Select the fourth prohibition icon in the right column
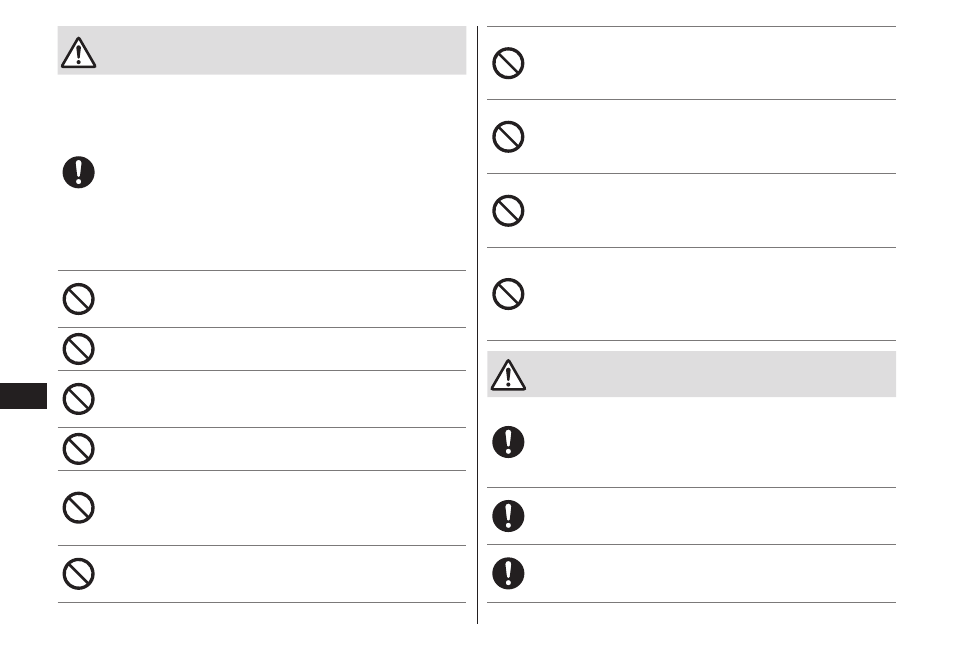This screenshot has width=954, height=671. click(508, 294)
